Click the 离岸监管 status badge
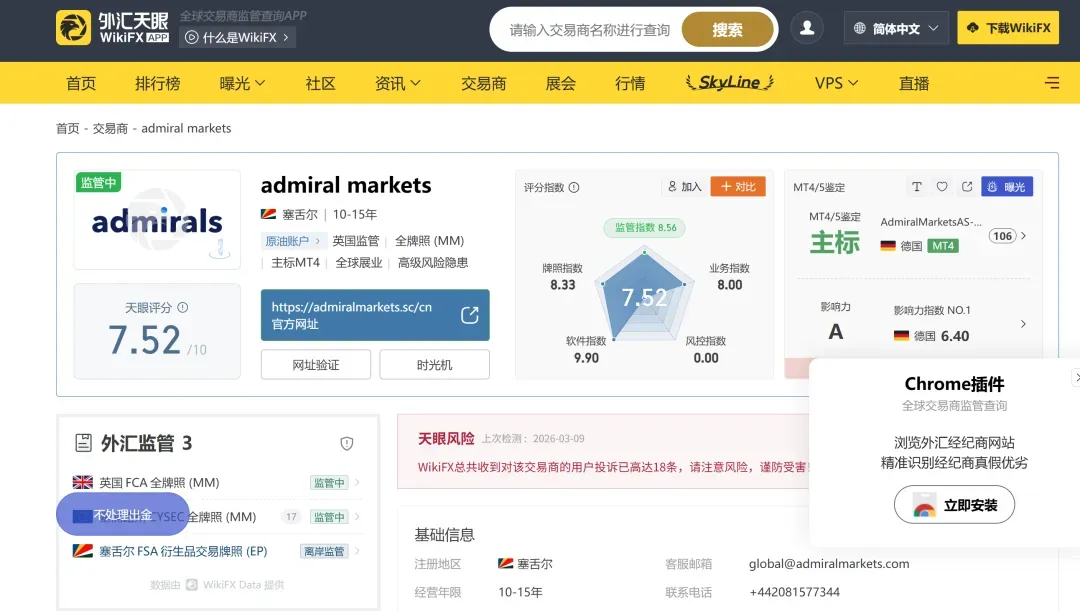Screen dimensions: 1080x611 pyautogui.click(x=324, y=551)
